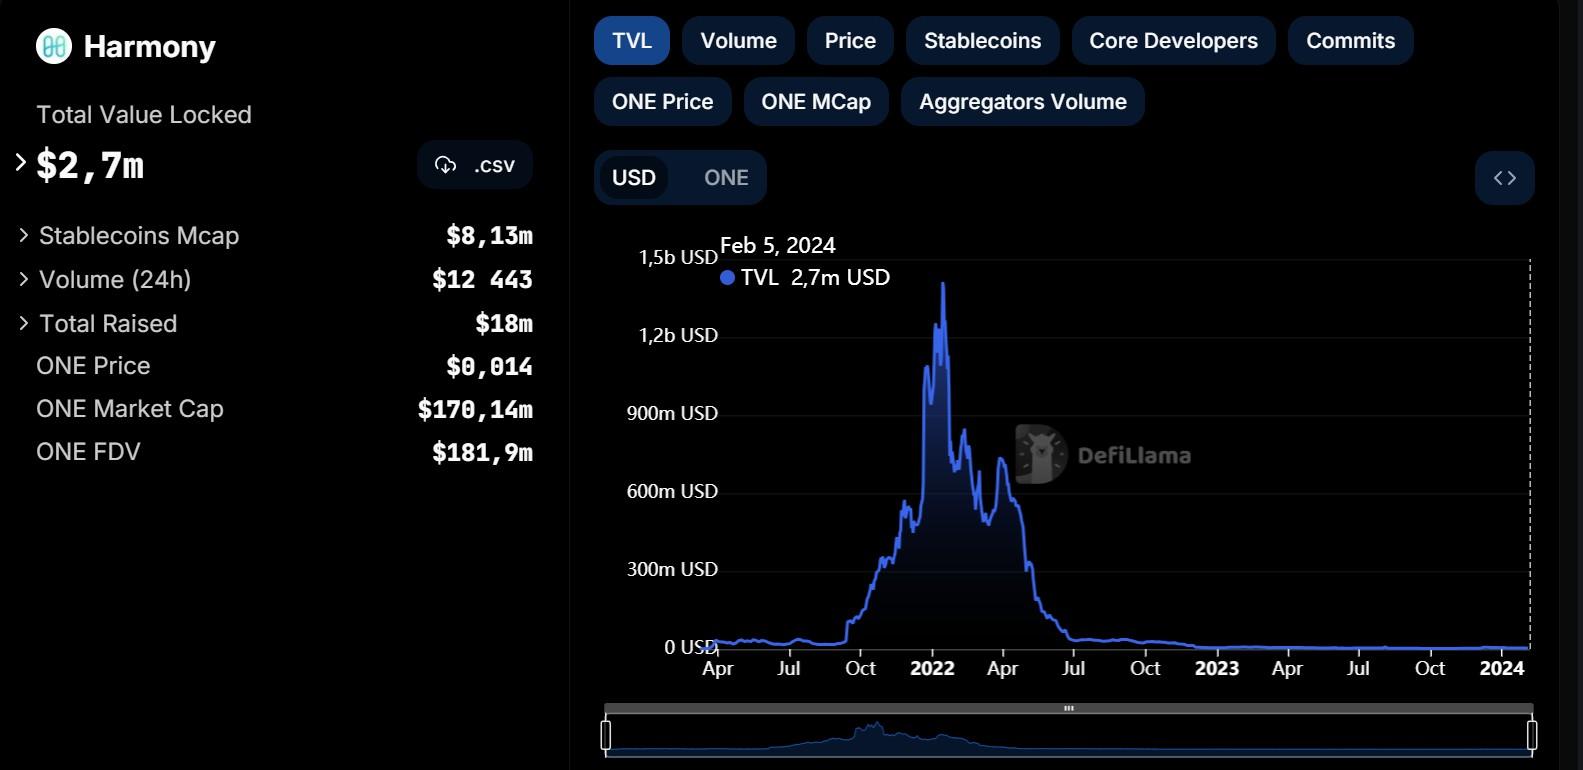Screen dimensions: 1583x770
Task: Switch chart denomination to USD
Action: pos(634,178)
